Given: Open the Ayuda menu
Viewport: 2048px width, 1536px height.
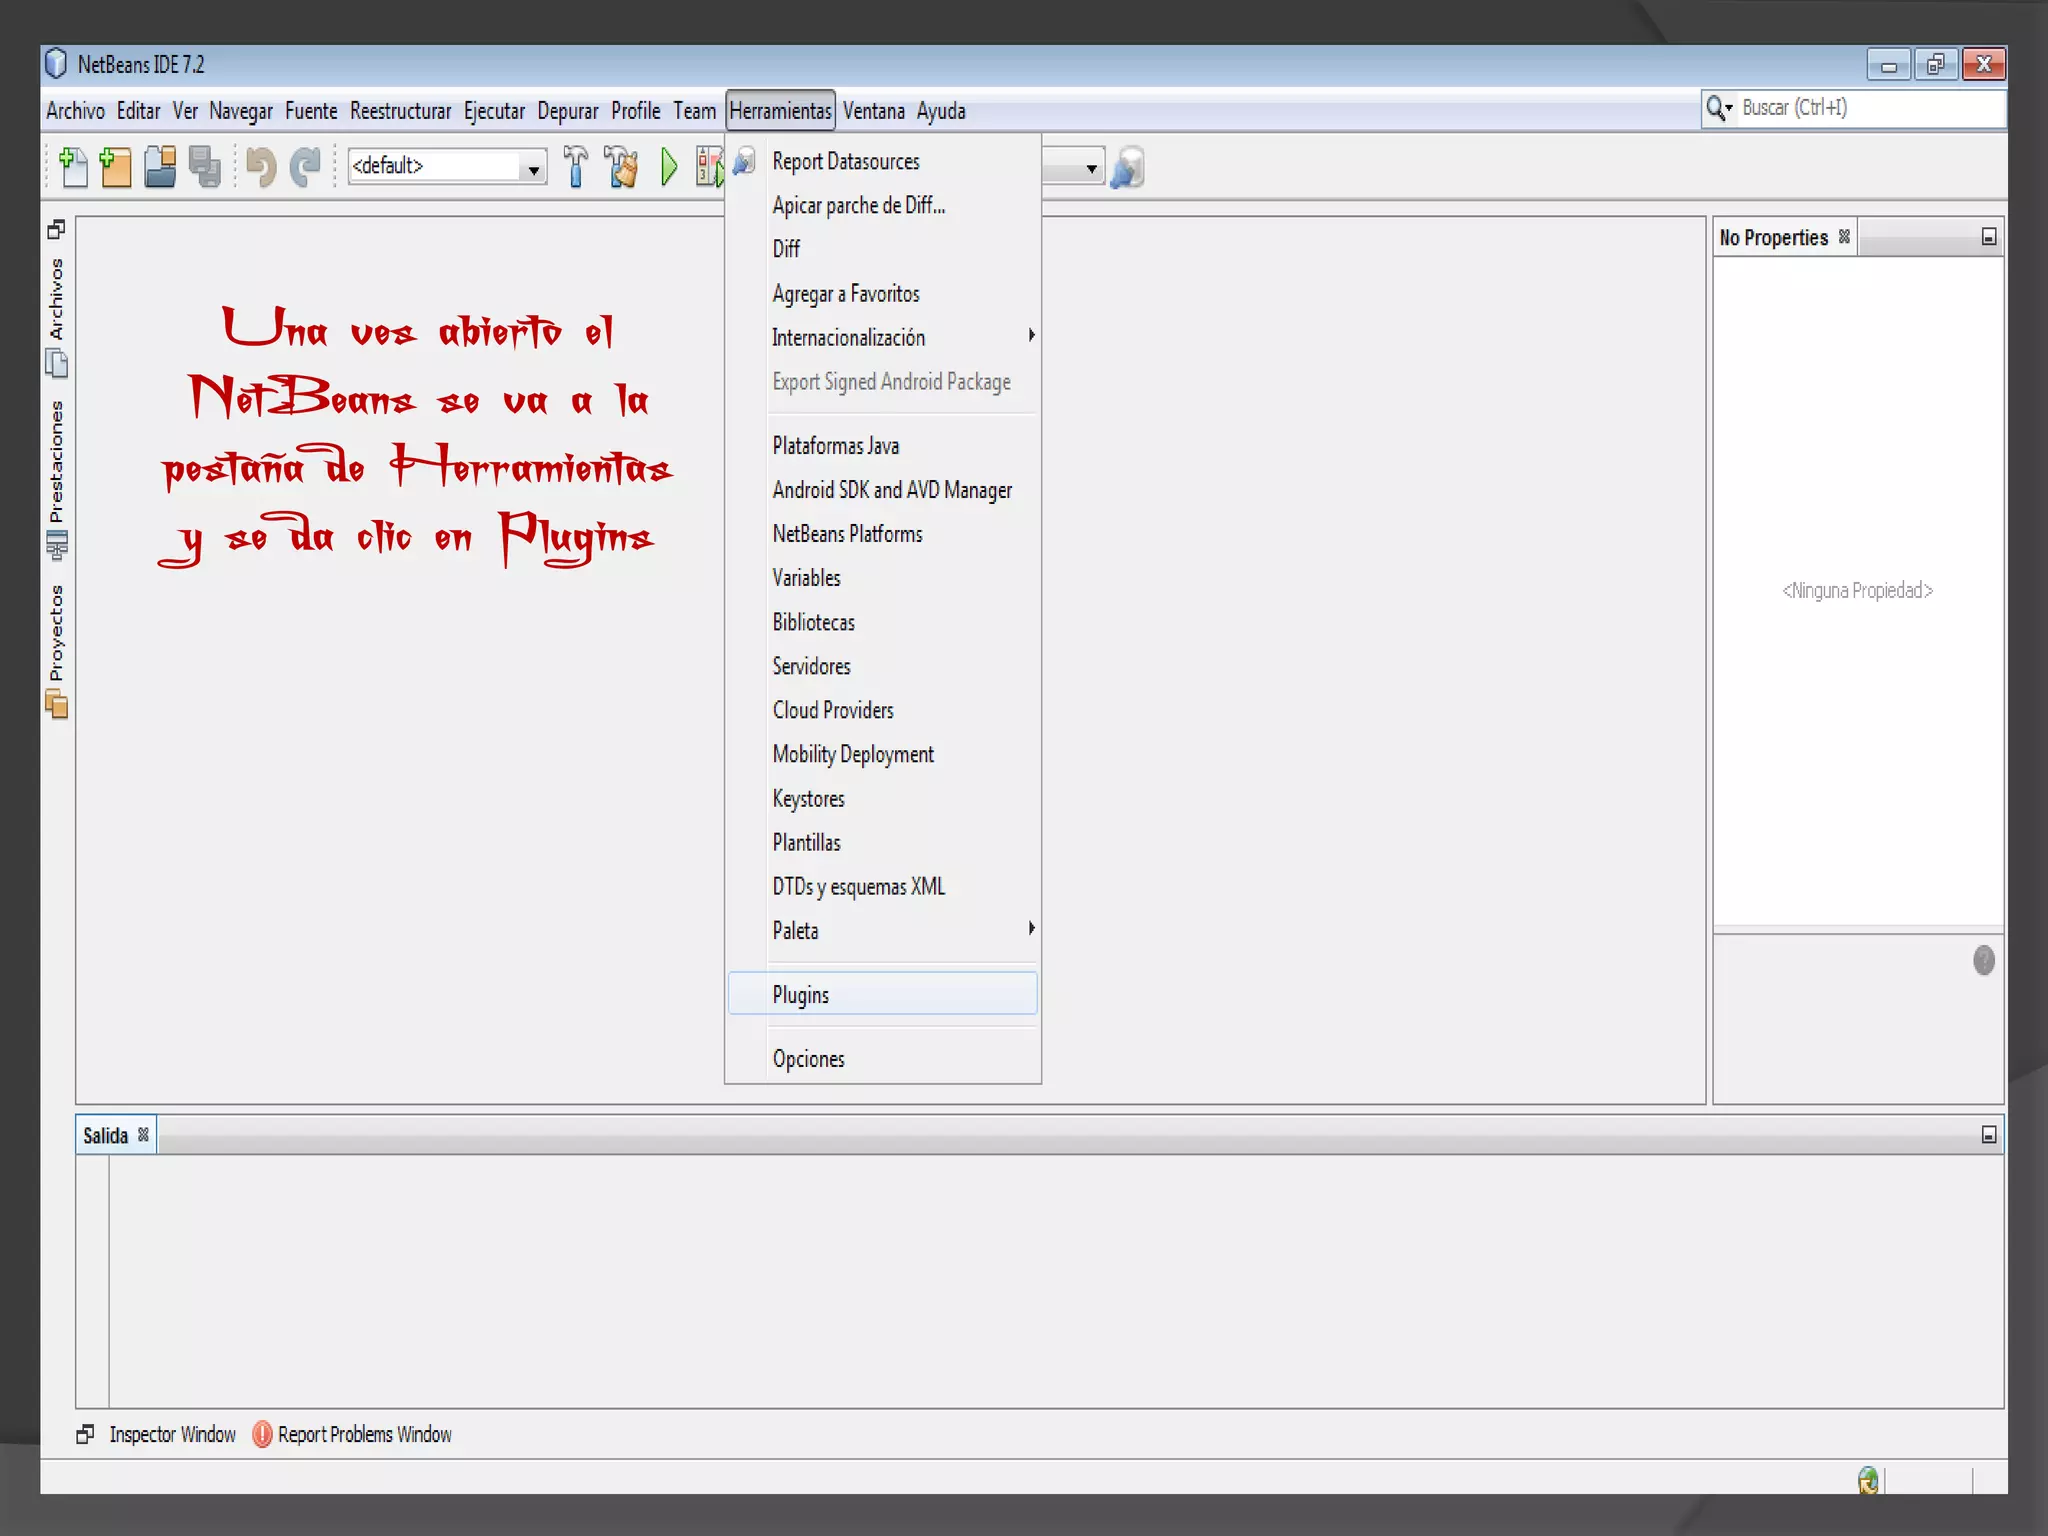Looking at the screenshot, I should [941, 111].
